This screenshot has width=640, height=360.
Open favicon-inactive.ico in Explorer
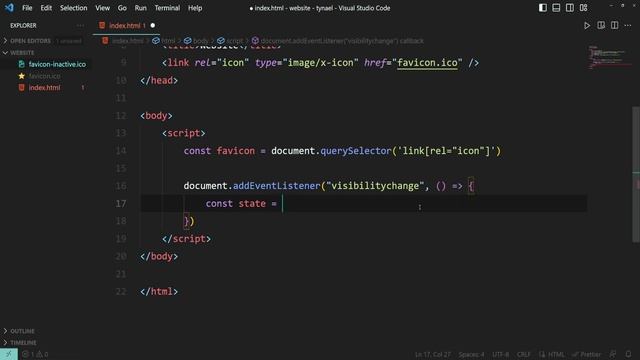point(57,64)
